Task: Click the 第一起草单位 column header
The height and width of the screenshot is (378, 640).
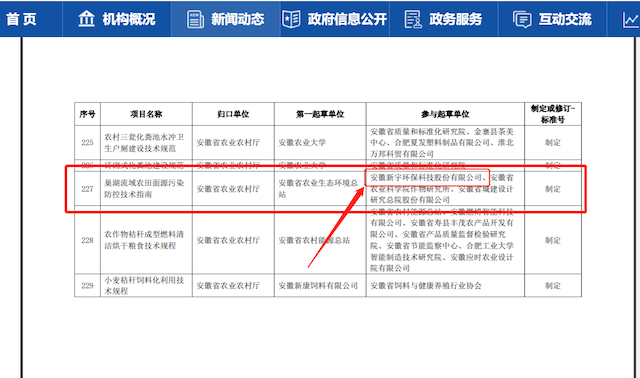Action: (320, 114)
